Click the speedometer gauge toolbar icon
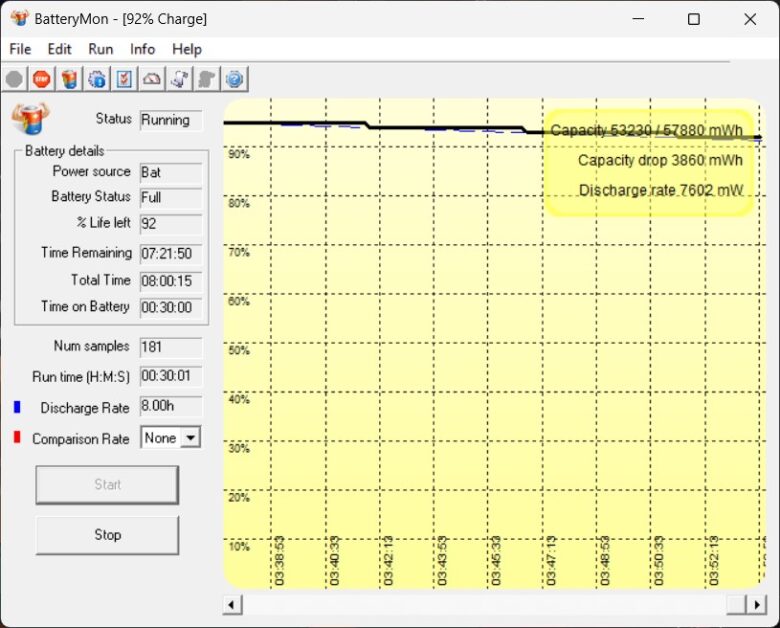 [x=152, y=79]
